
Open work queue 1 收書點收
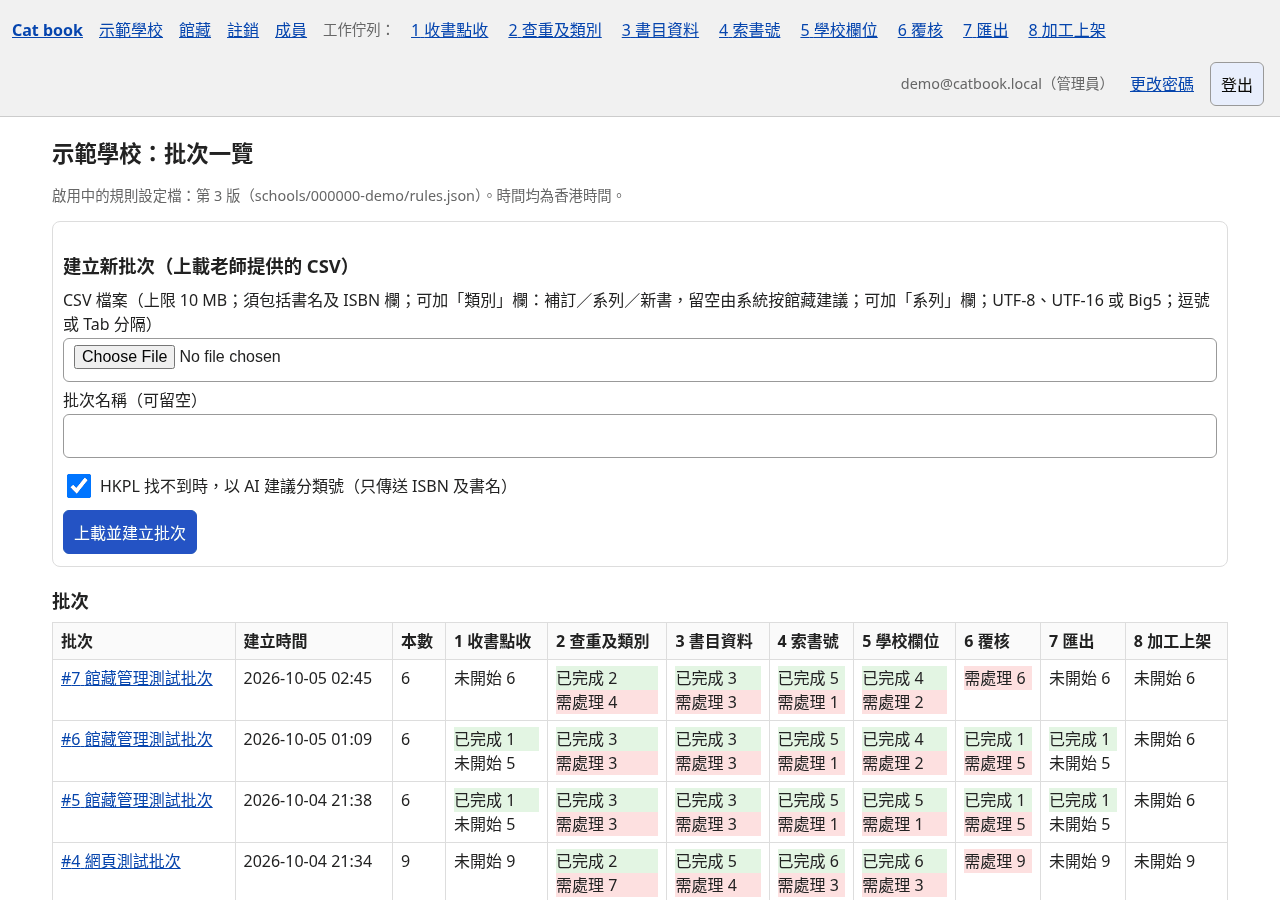tap(450, 30)
